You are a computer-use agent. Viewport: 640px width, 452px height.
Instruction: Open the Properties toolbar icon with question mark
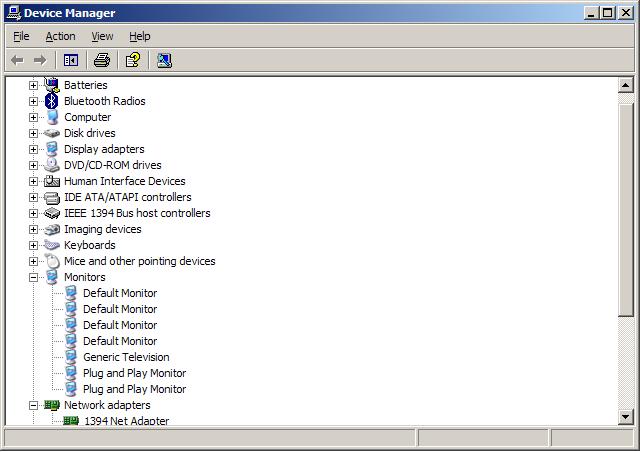[133, 60]
